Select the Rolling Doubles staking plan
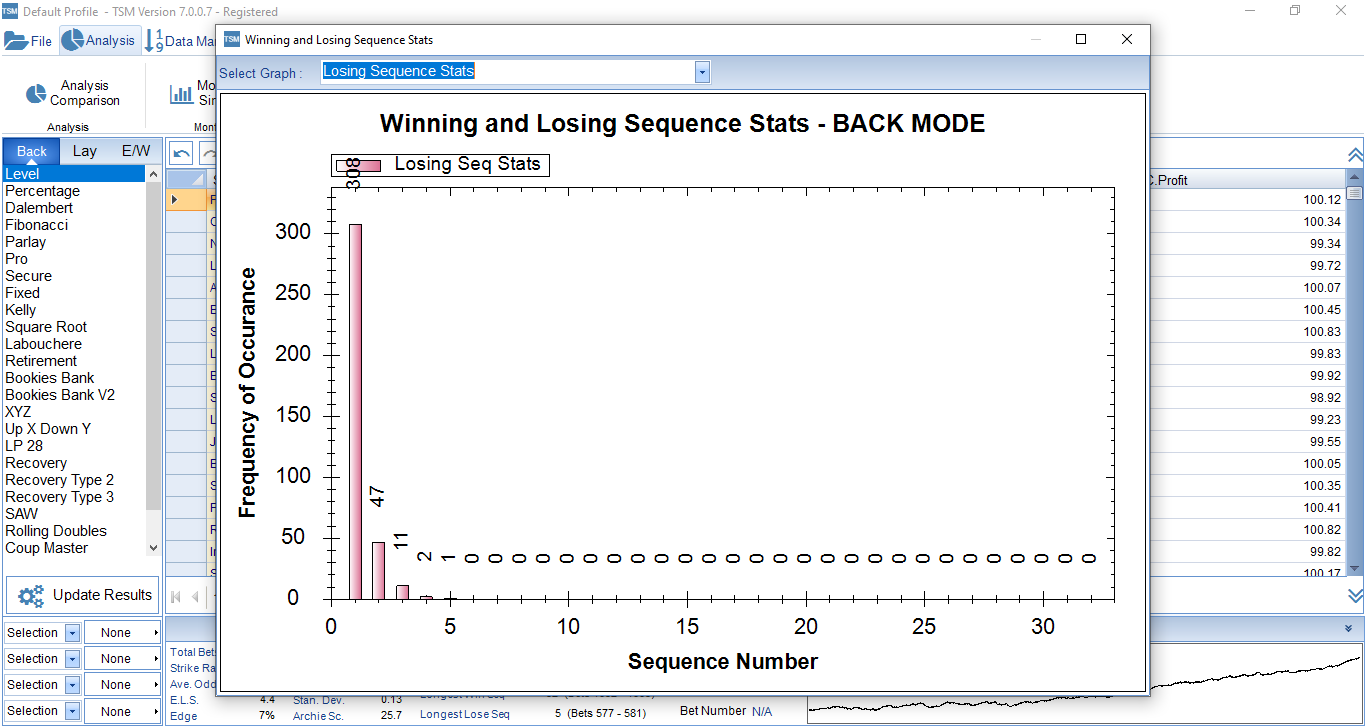1366x728 pixels. (x=75, y=531)
